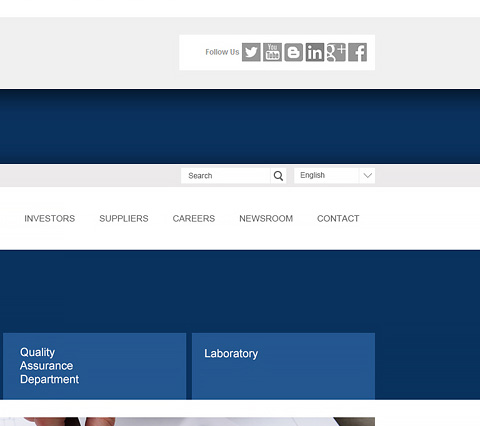This screenshot has height=426, width=480.
Task: Open the YouTube social icon
Action: click(272, 52)
